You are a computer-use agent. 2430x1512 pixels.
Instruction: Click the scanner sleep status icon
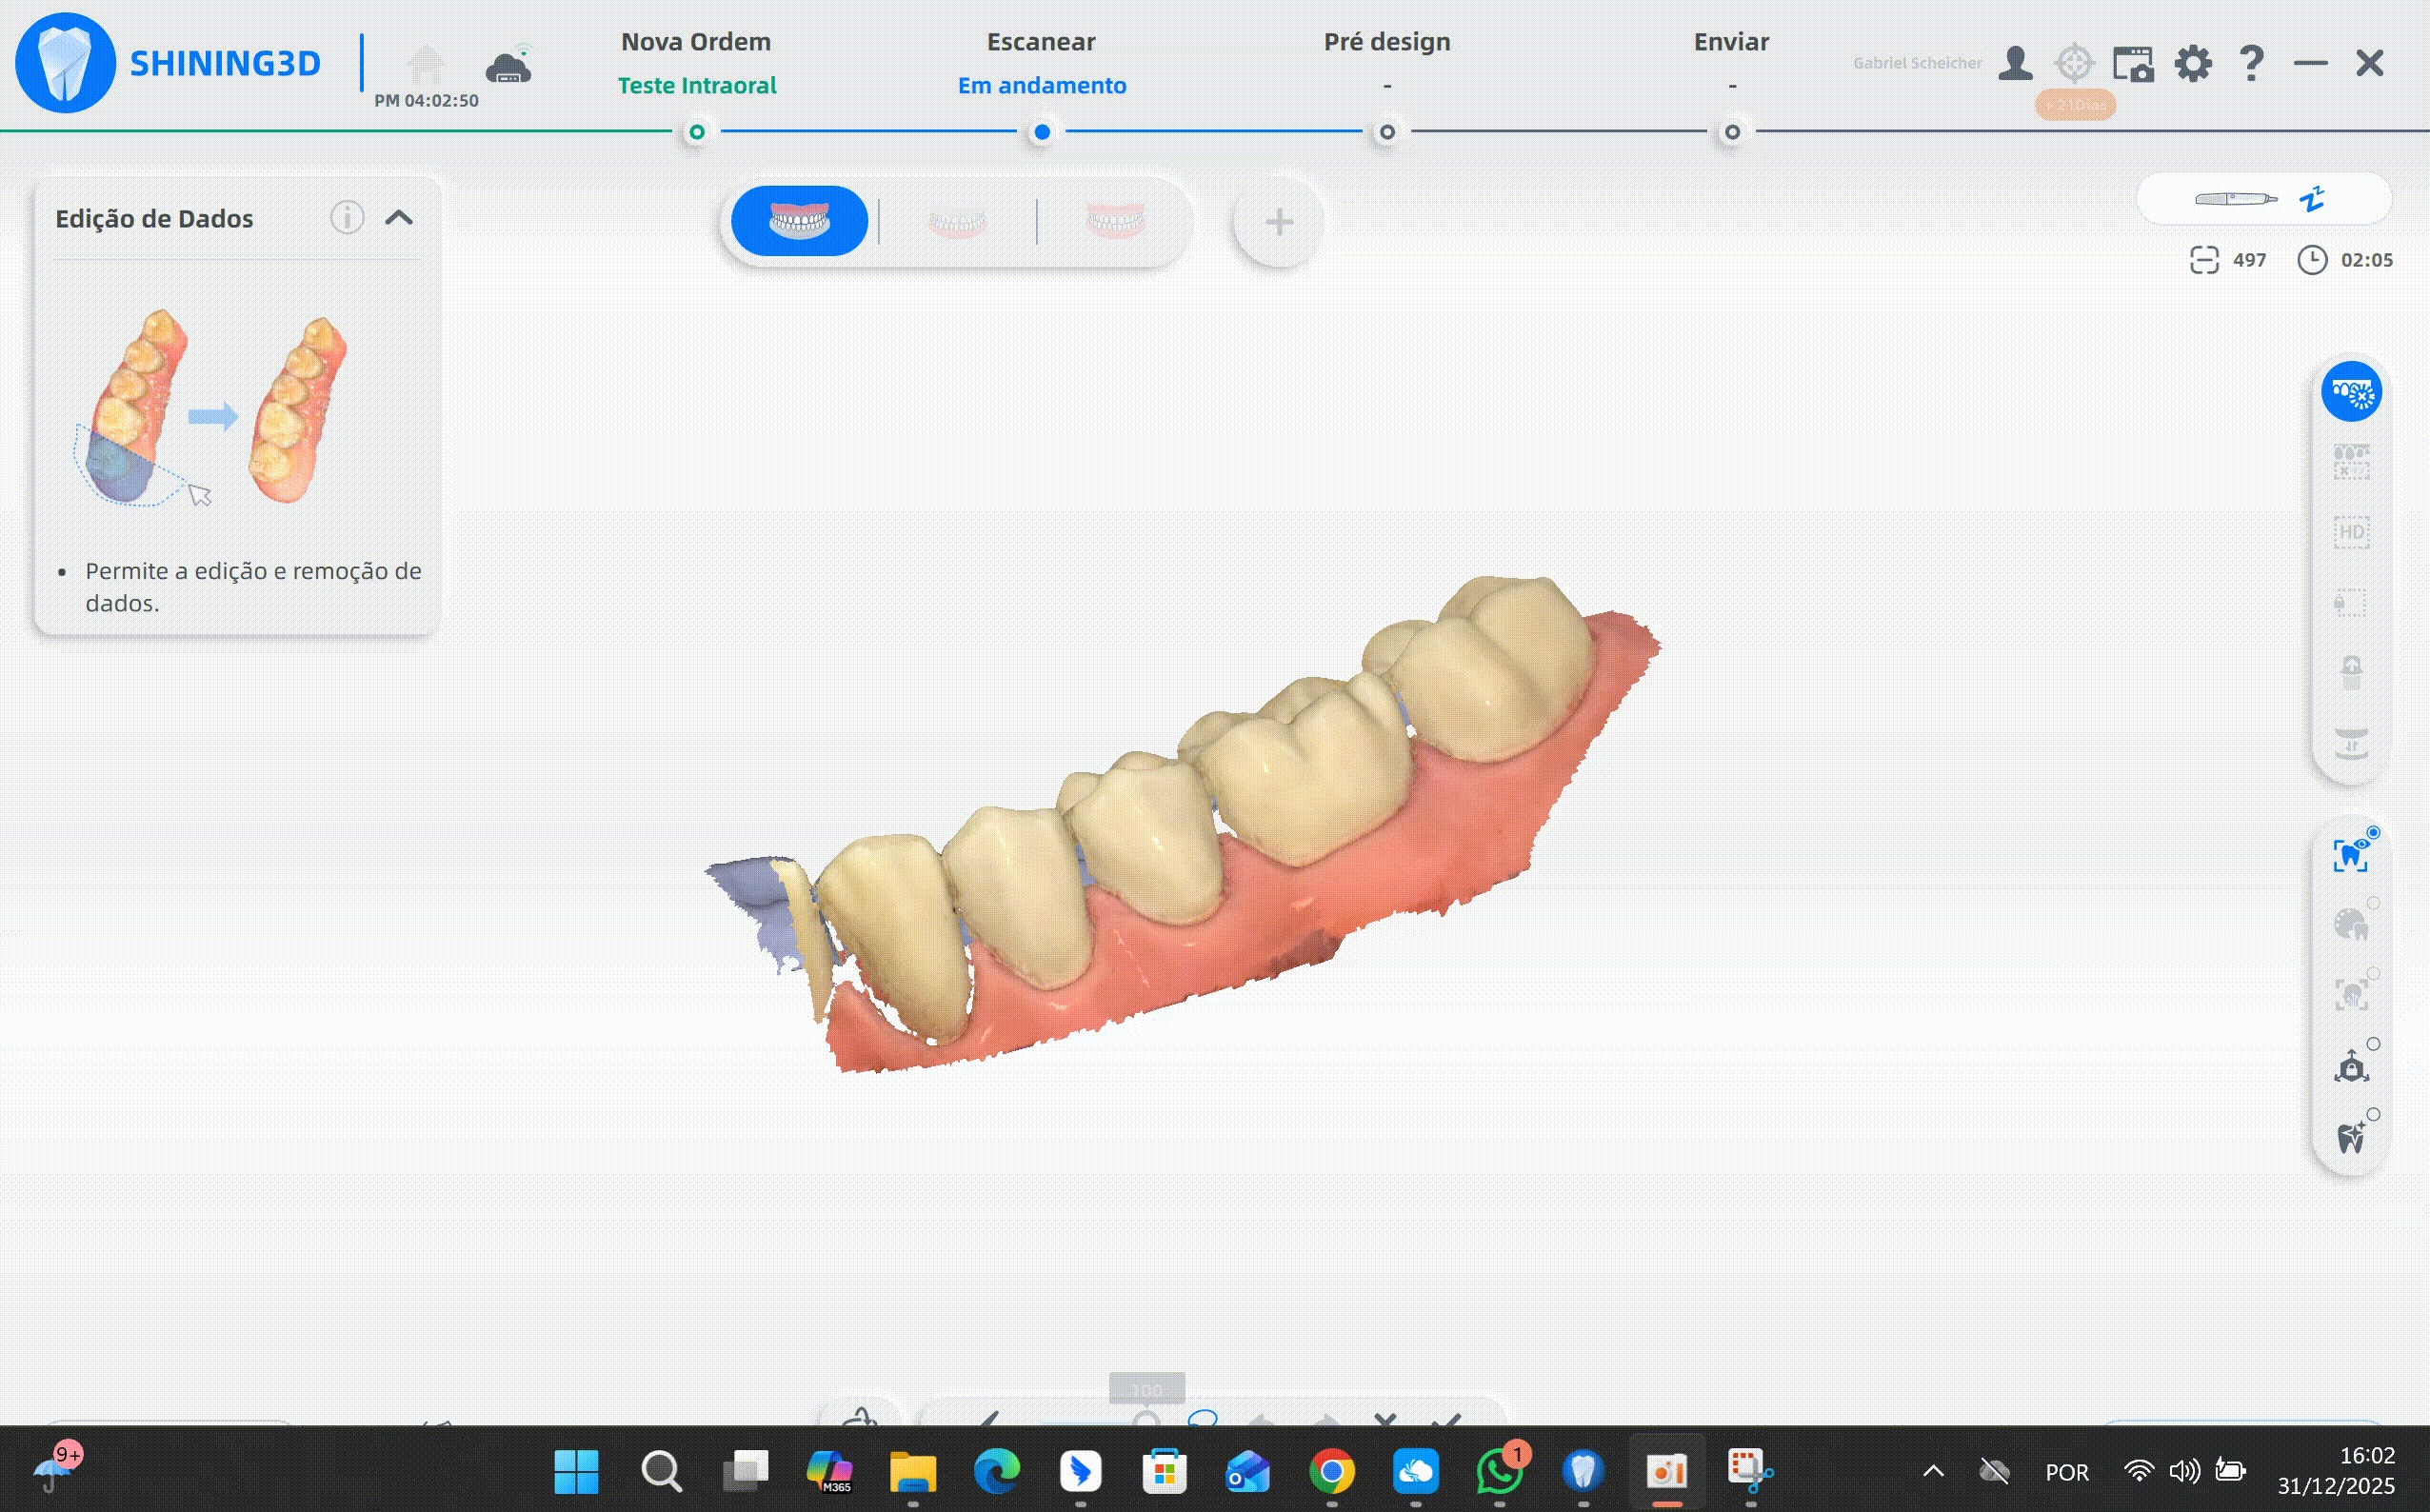pos(2311,200)
